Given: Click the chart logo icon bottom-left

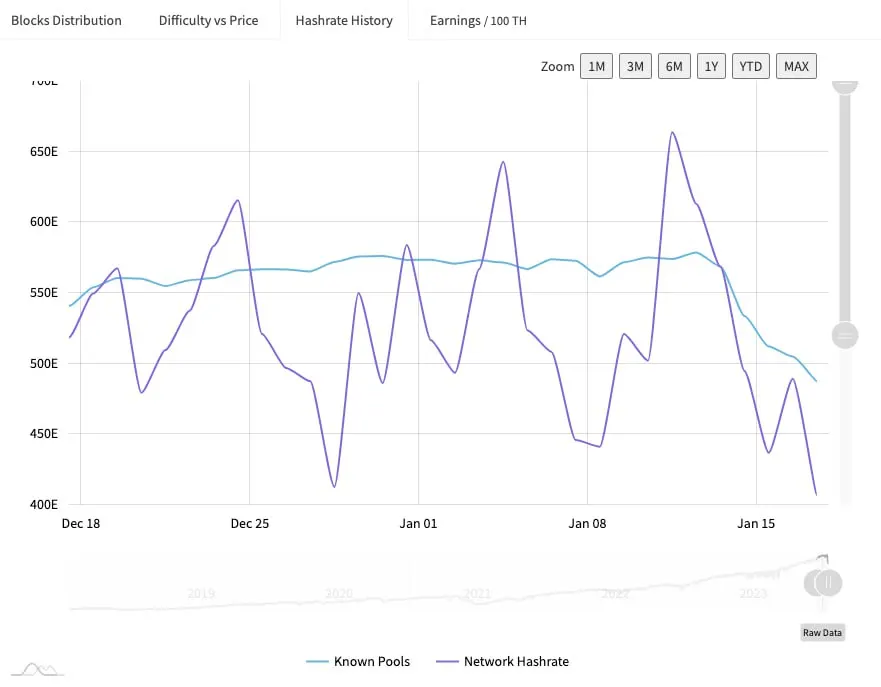Looking at the screenshot, I should 37,669.
